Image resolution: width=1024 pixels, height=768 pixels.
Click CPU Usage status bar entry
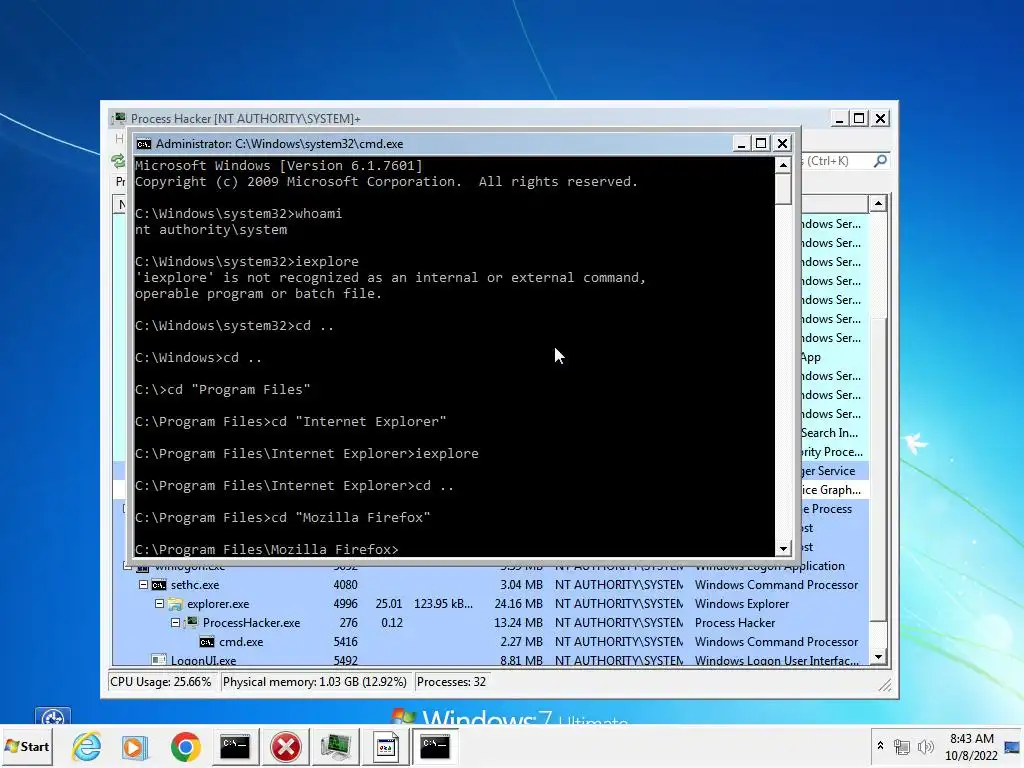pyautogui.click(x=161, y=682)
